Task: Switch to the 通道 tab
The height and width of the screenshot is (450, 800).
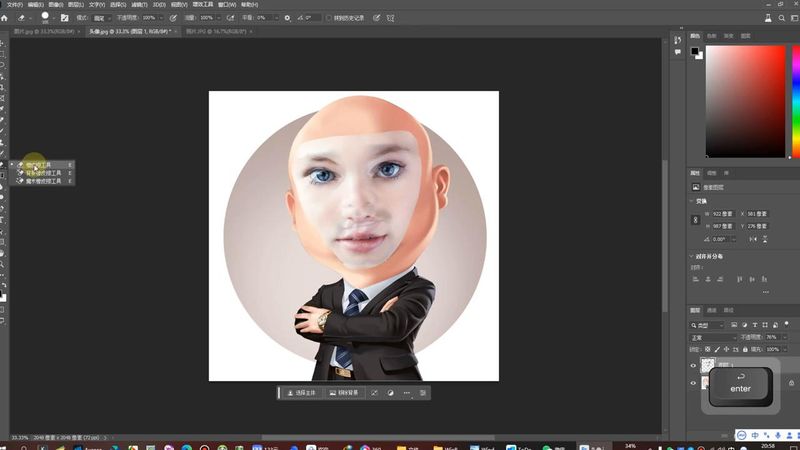Action: (x=712, y=311)
